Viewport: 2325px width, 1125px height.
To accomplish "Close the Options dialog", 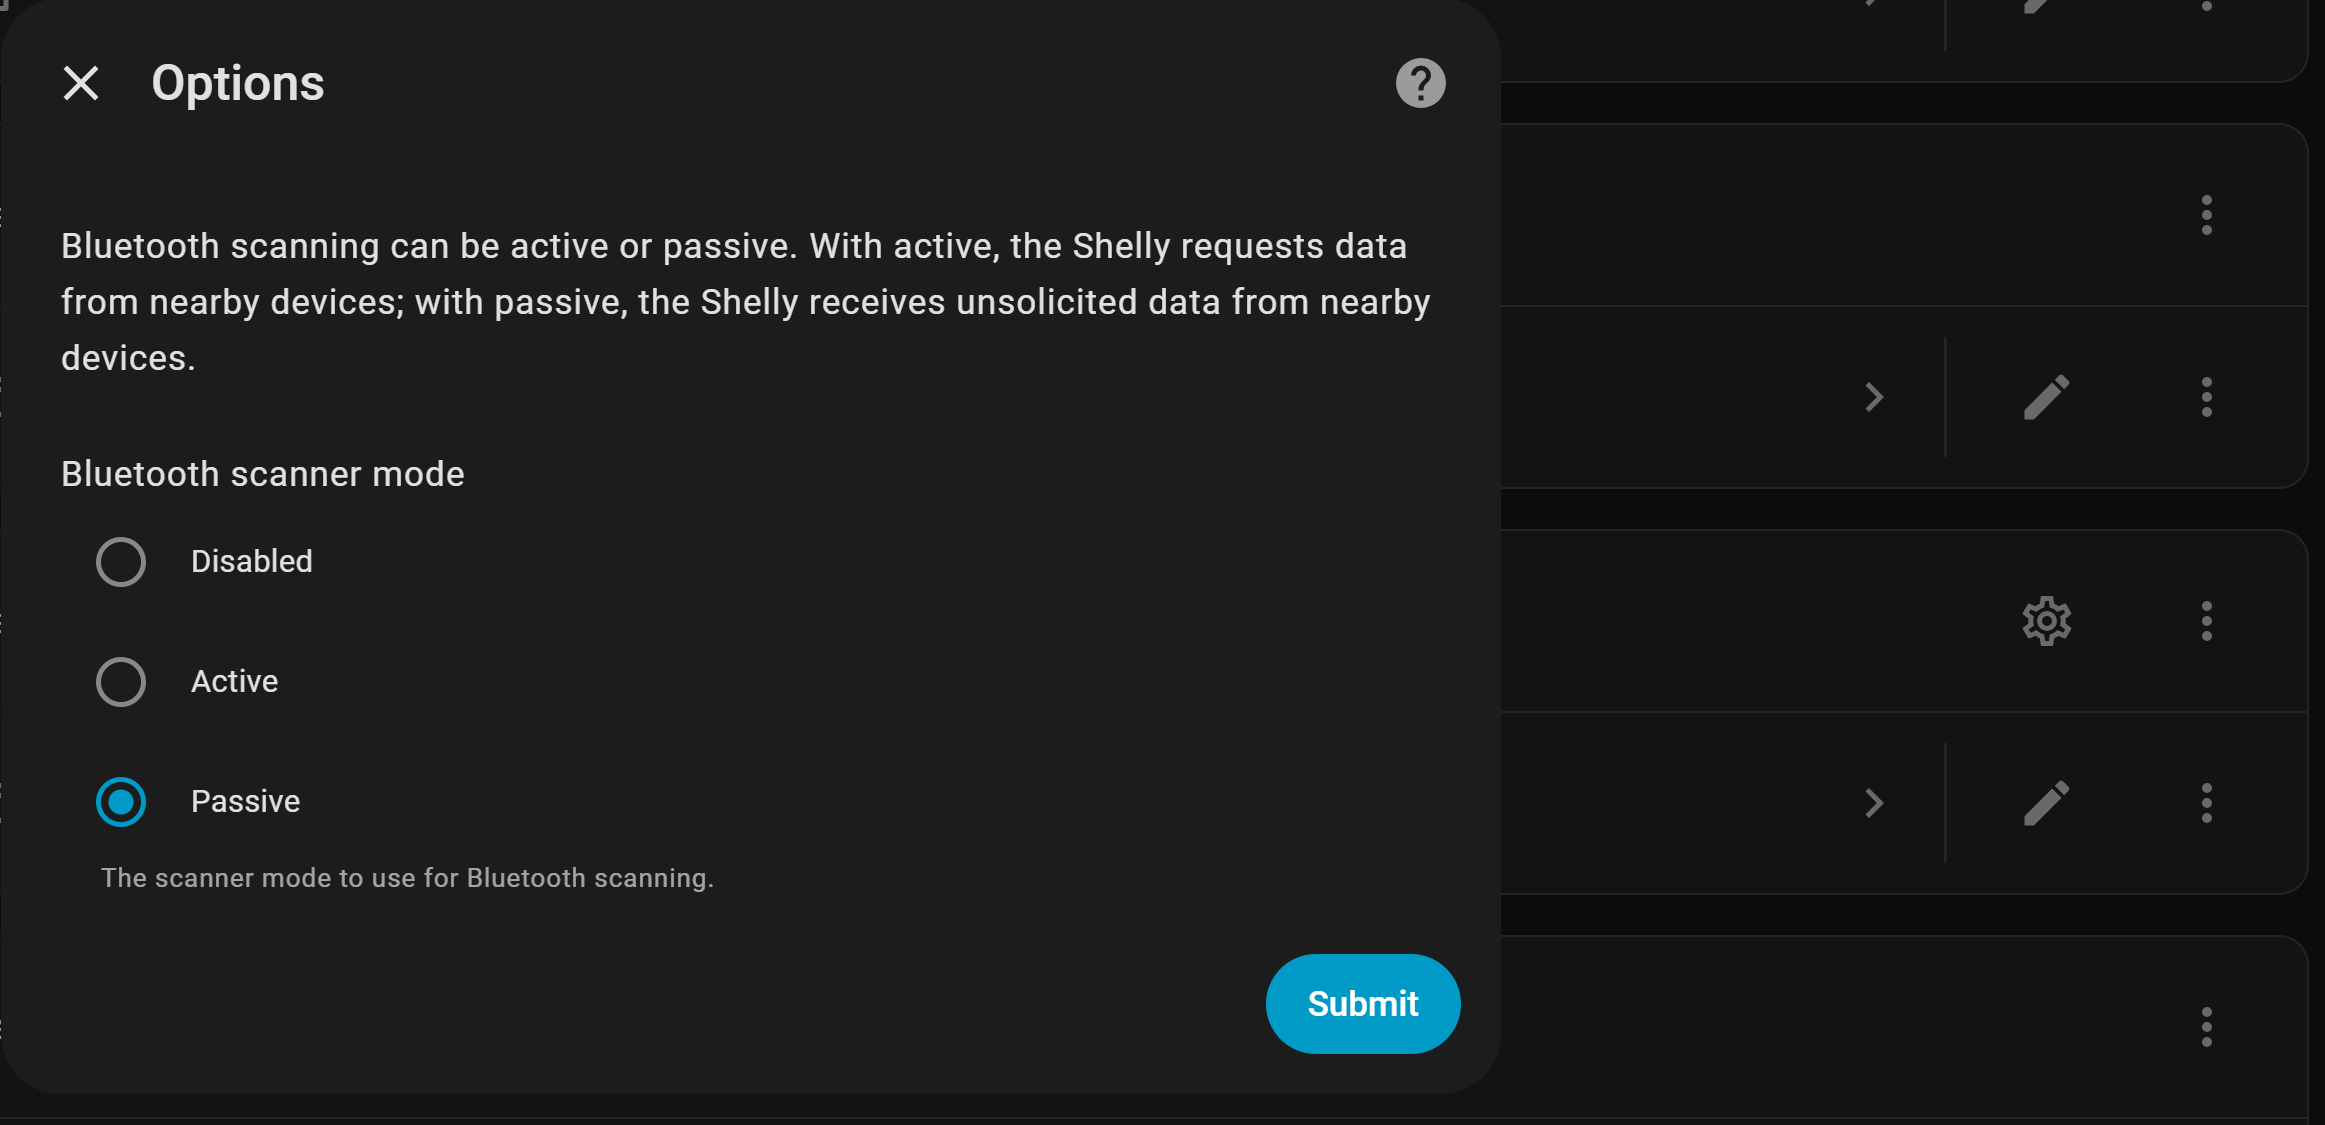I will (x=81, y=83).
